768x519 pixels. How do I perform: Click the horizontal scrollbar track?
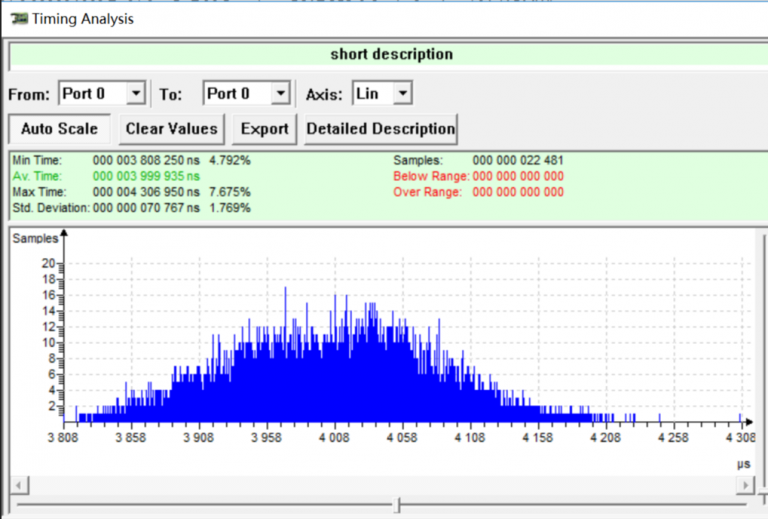380,485
